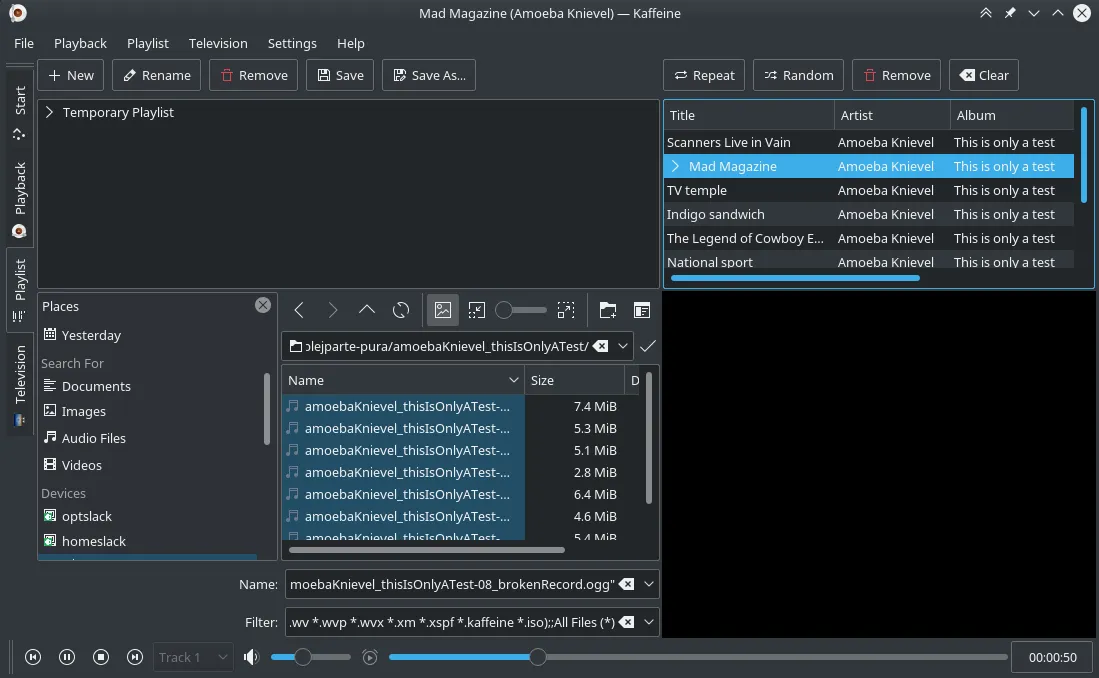
Task: Pause playback with the pause button
Action: pos(67,657)
